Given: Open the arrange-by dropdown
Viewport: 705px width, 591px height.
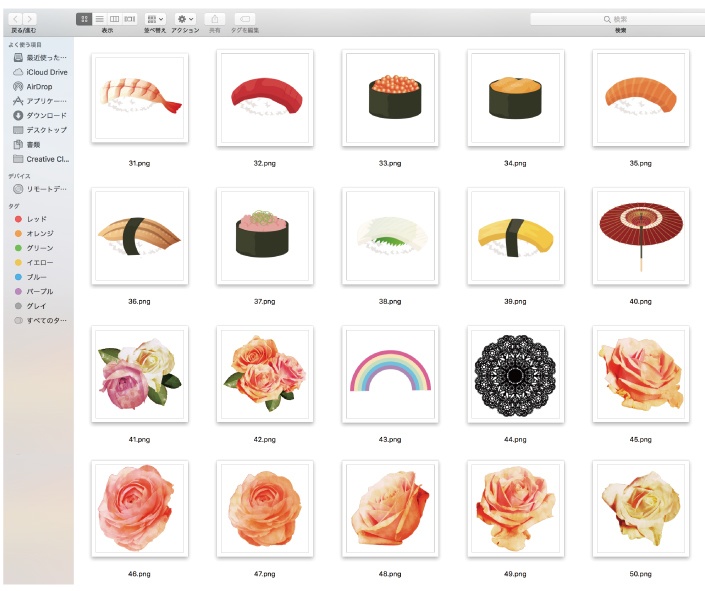Looking at the screenshot, I should pos(155,19).
